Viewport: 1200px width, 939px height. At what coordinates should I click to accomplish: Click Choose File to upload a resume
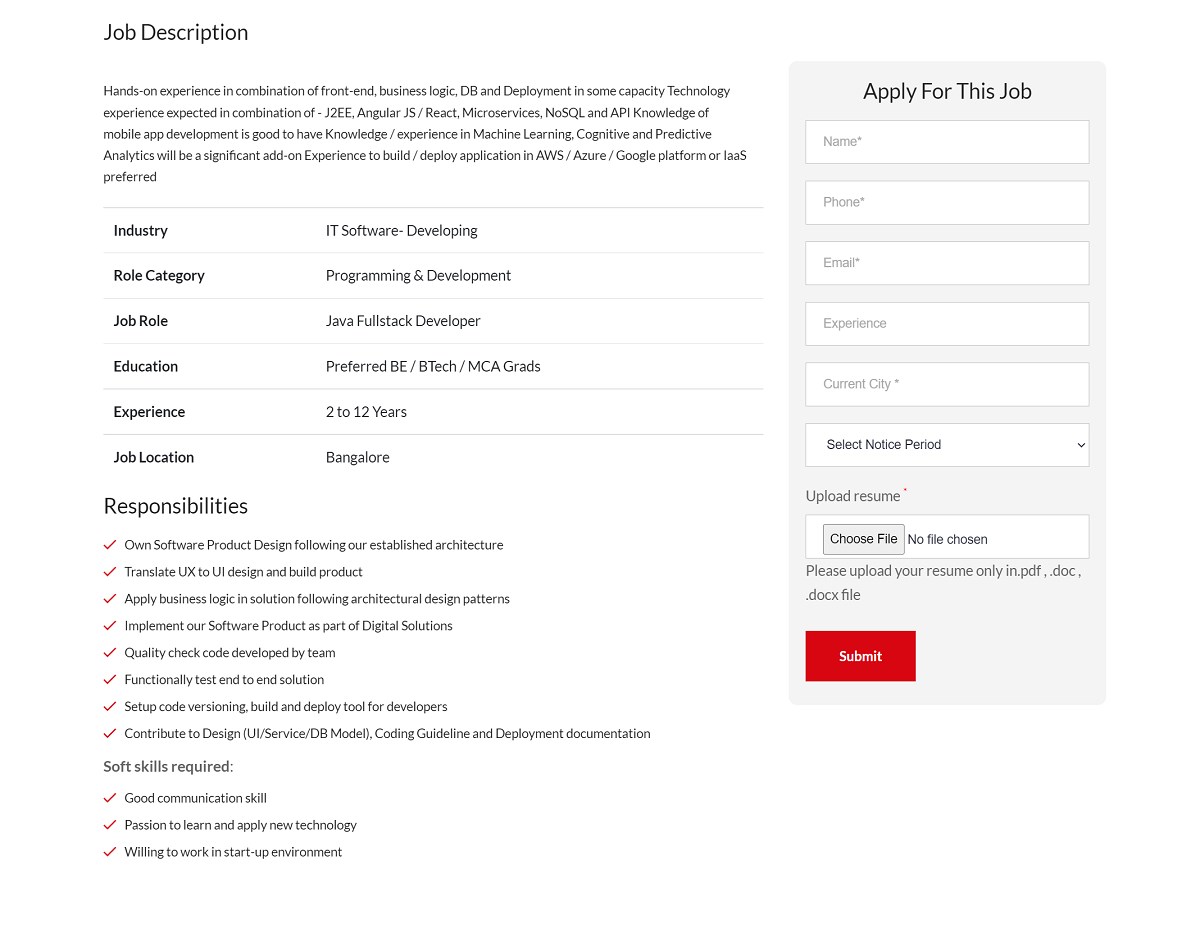[863, 538]
